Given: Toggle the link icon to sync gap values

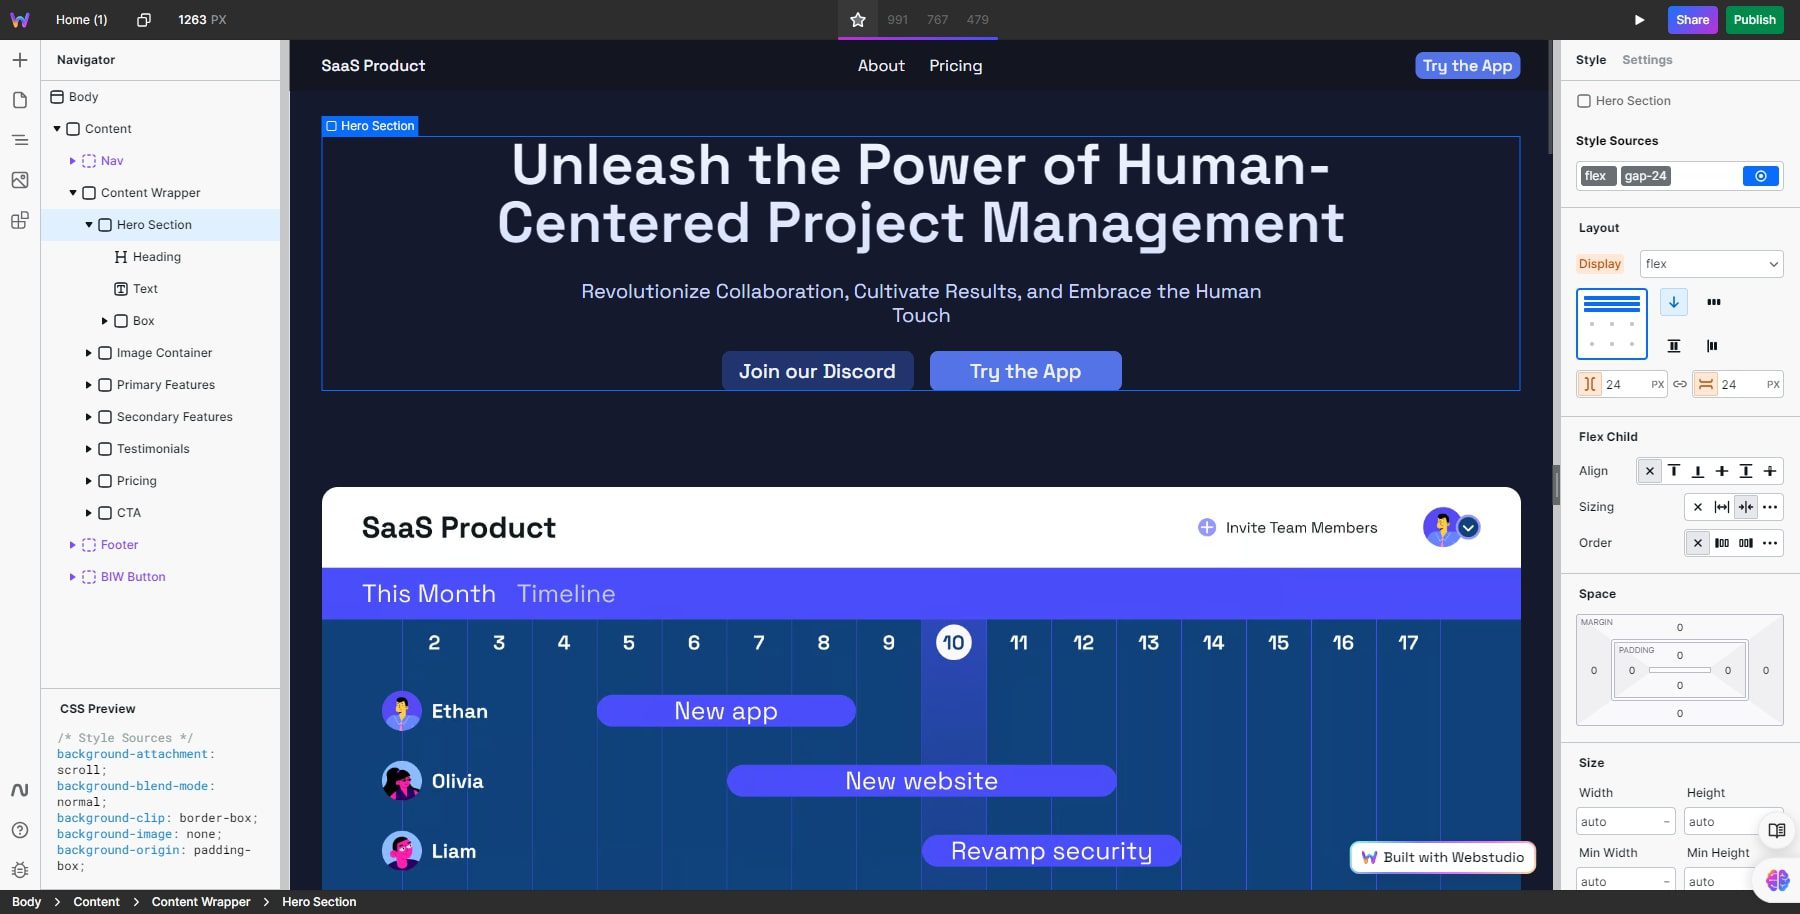Looking at the screenshot, I should click(x=1680, y=383).
